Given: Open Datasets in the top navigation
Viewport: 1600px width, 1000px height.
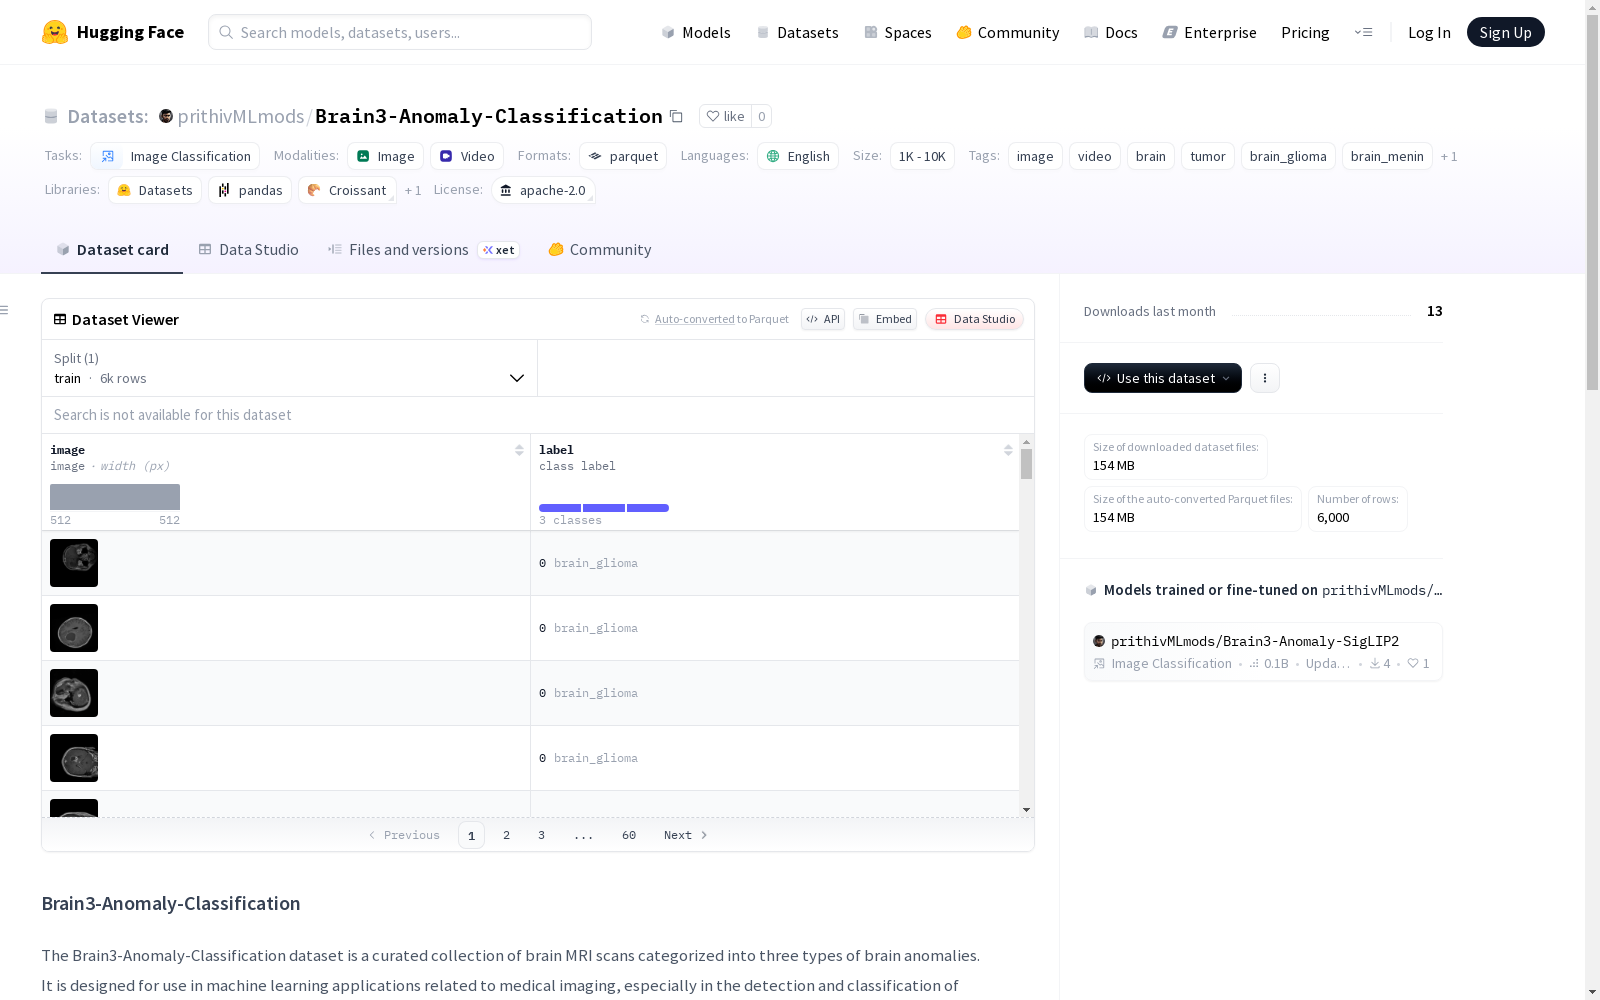Looking at the screenshot, I should tap(797, 32).
